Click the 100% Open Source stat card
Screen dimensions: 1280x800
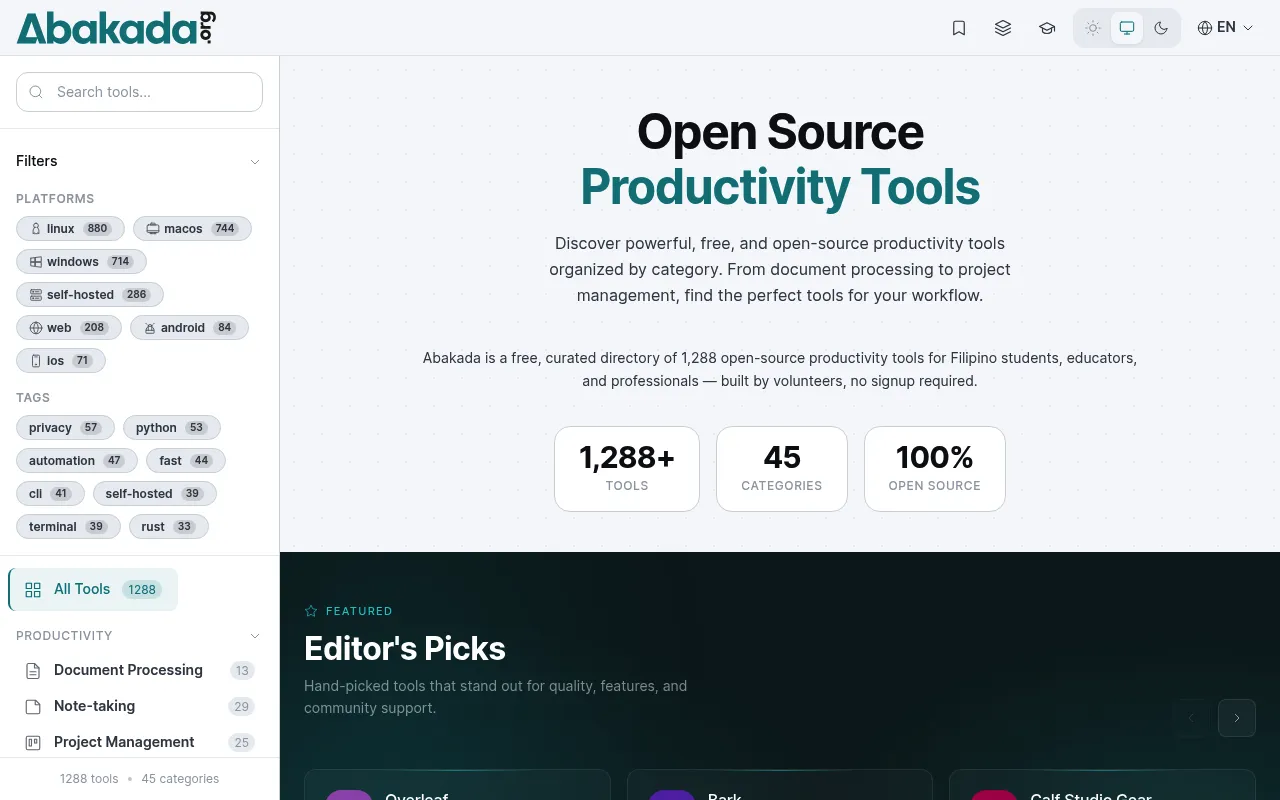tap(935, 469)
